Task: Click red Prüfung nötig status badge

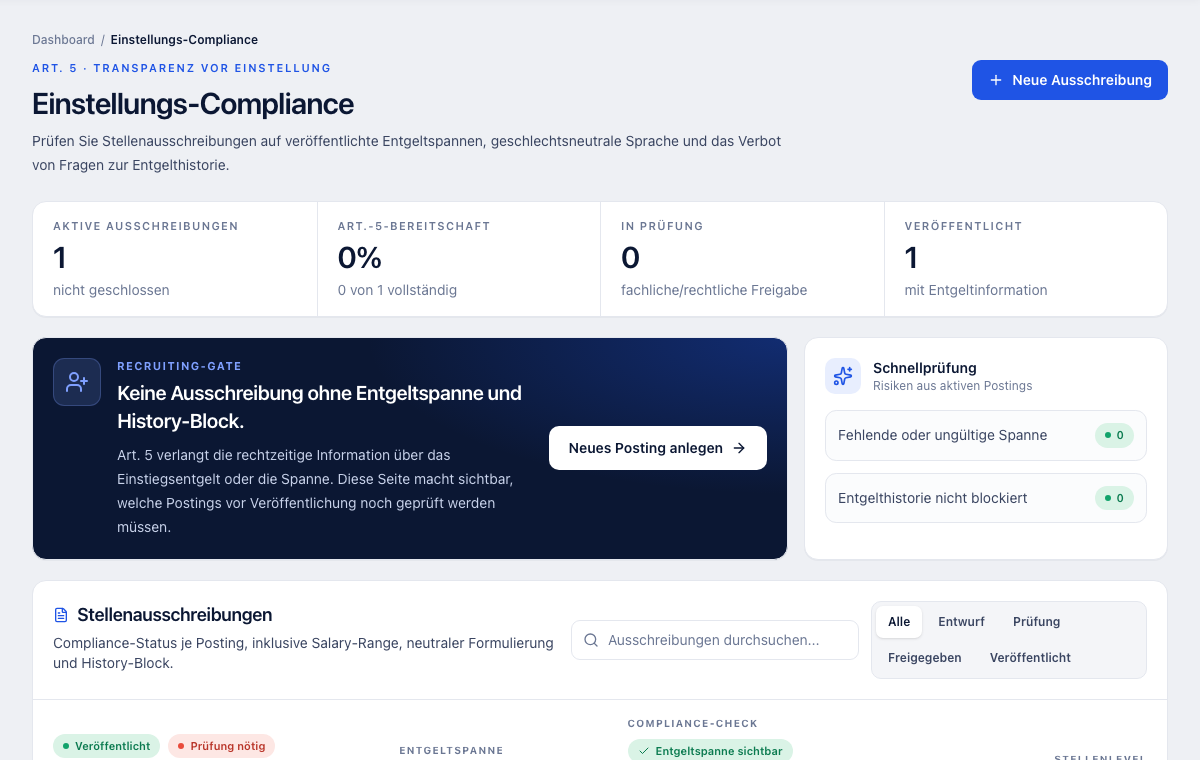Action: click(221, 746)
